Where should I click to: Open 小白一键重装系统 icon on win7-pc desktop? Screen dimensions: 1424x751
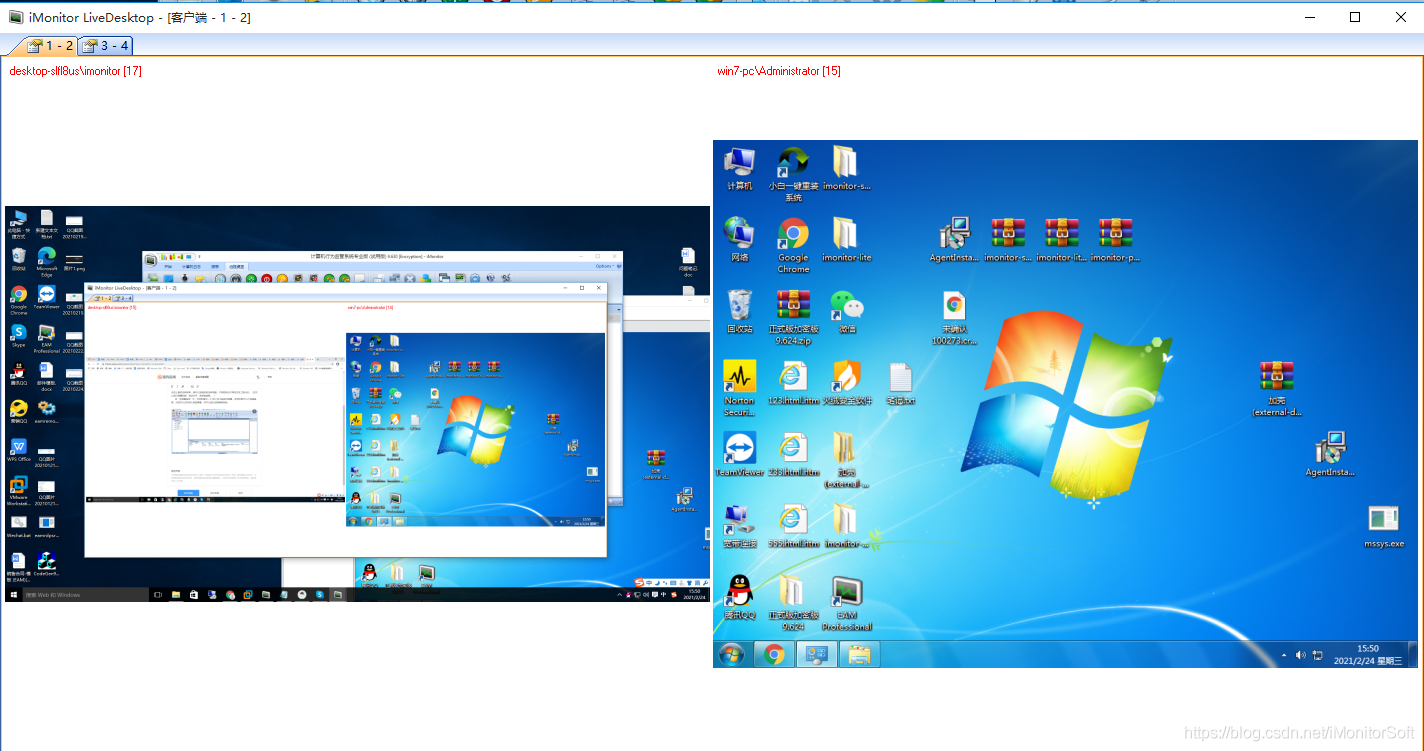click(x=793, y=174)
